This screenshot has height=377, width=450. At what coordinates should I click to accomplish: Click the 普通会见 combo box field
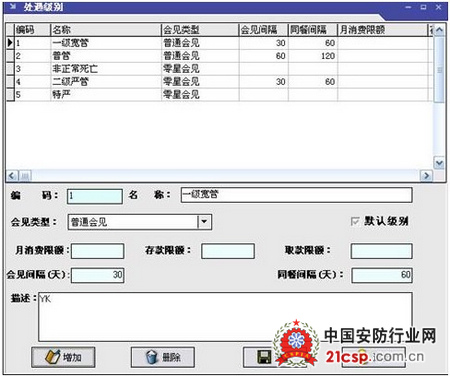tap(140, 222)
